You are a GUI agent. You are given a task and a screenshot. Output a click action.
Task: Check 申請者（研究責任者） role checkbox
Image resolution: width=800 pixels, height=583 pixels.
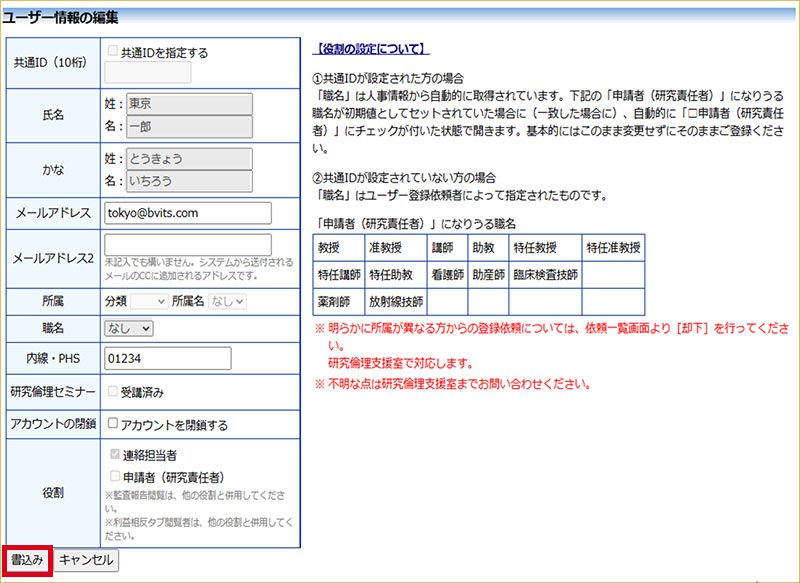click(x=115, y=476)
